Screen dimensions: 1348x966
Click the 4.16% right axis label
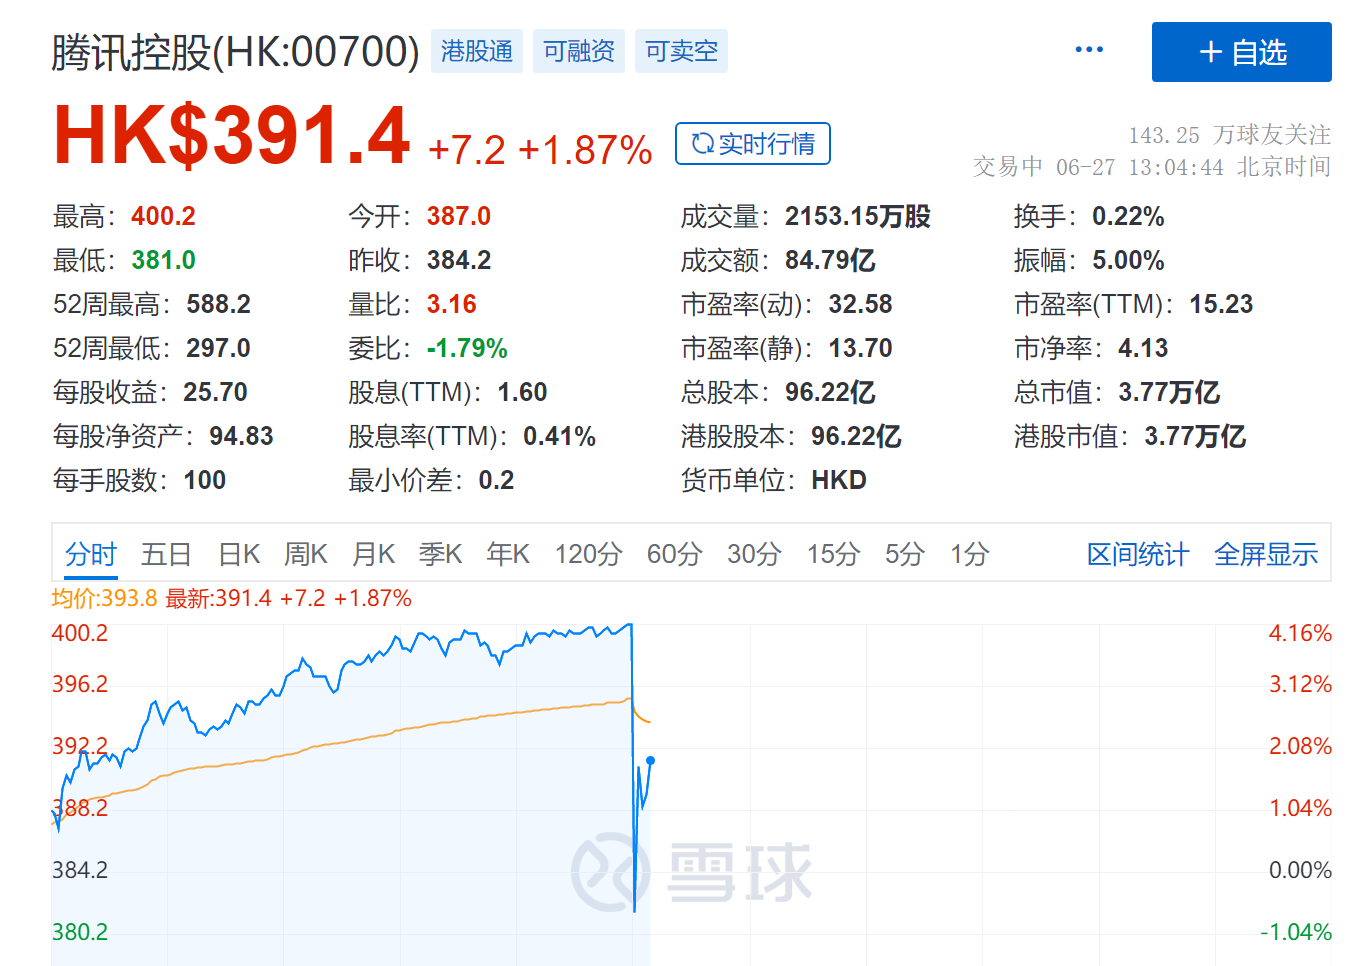1300,633
